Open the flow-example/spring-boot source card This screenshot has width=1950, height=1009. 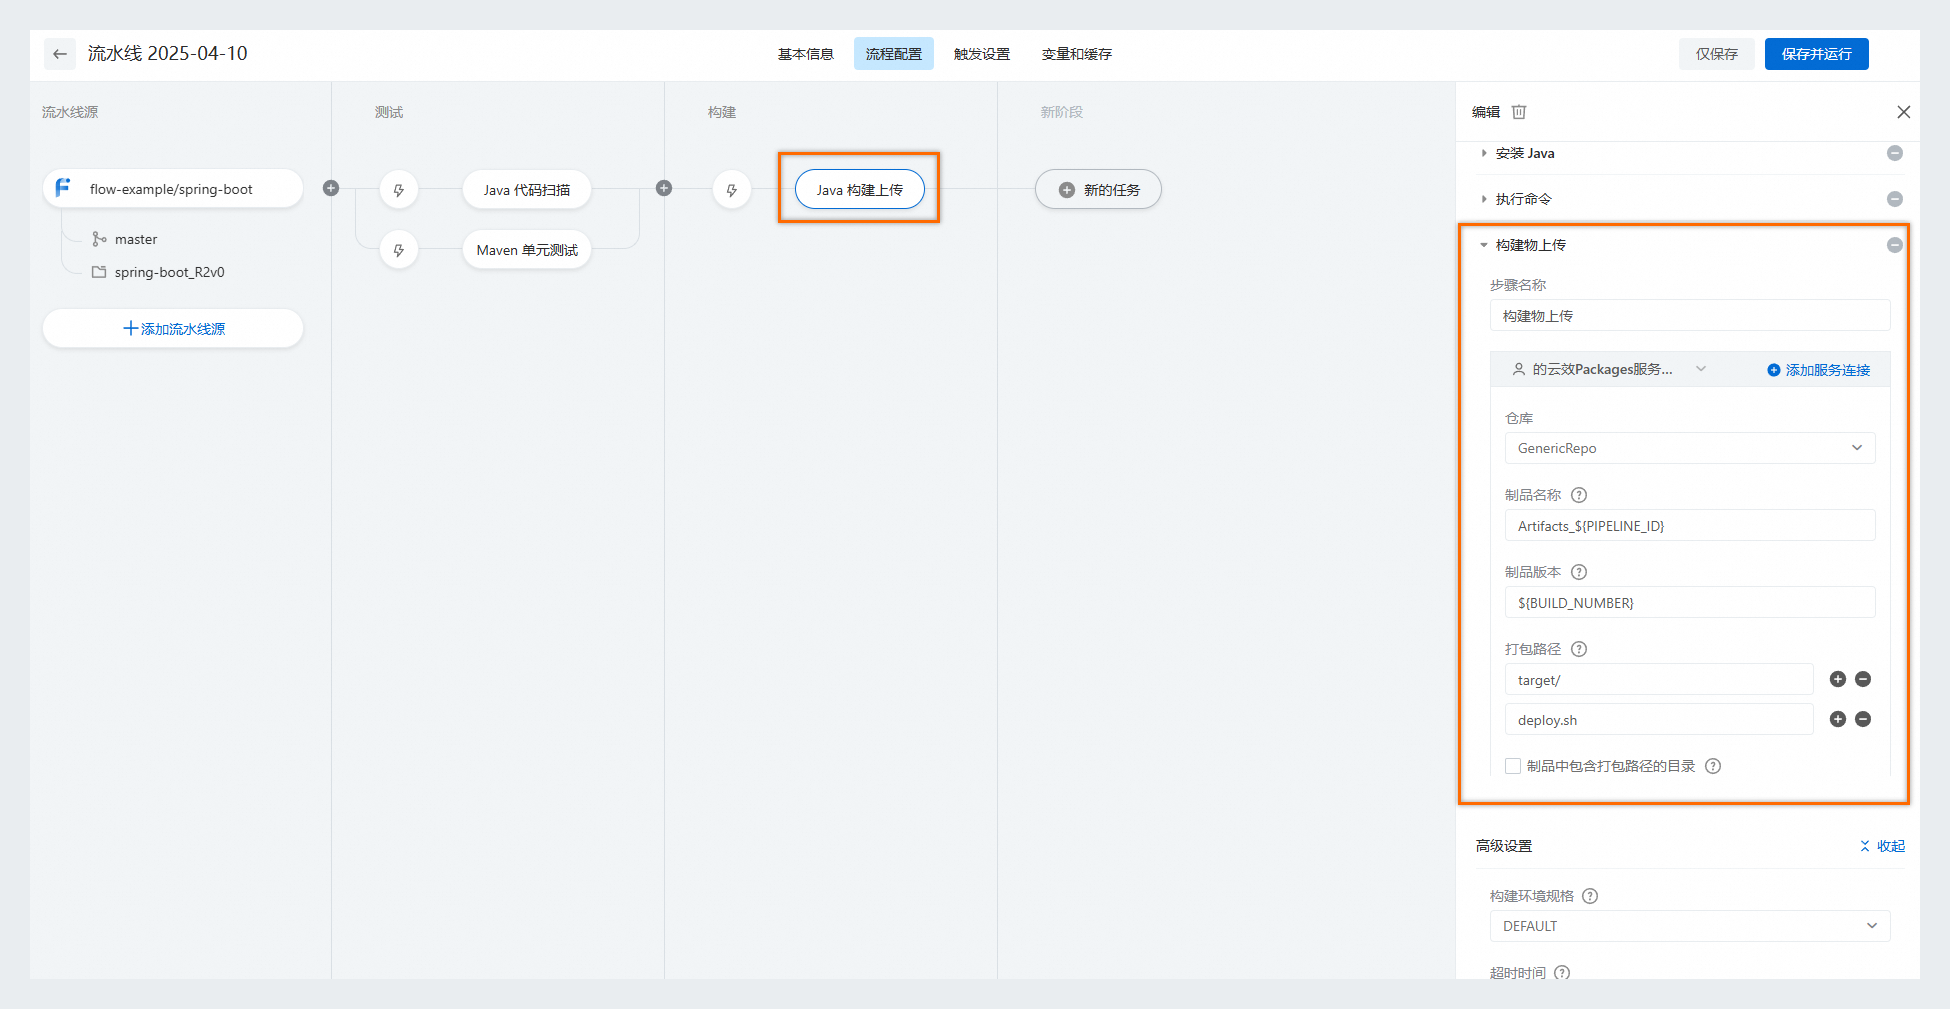[x=173, y=188]
